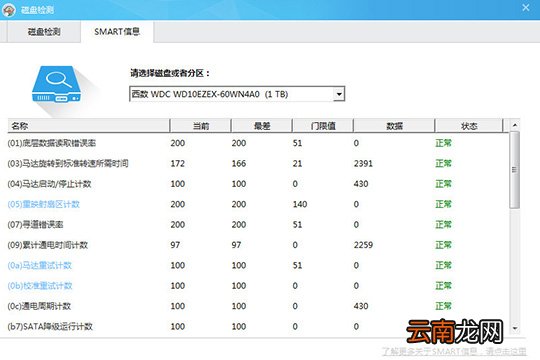Select the (0c)通电周期计数 row
The image size is (540, 360).
(258, 306)
